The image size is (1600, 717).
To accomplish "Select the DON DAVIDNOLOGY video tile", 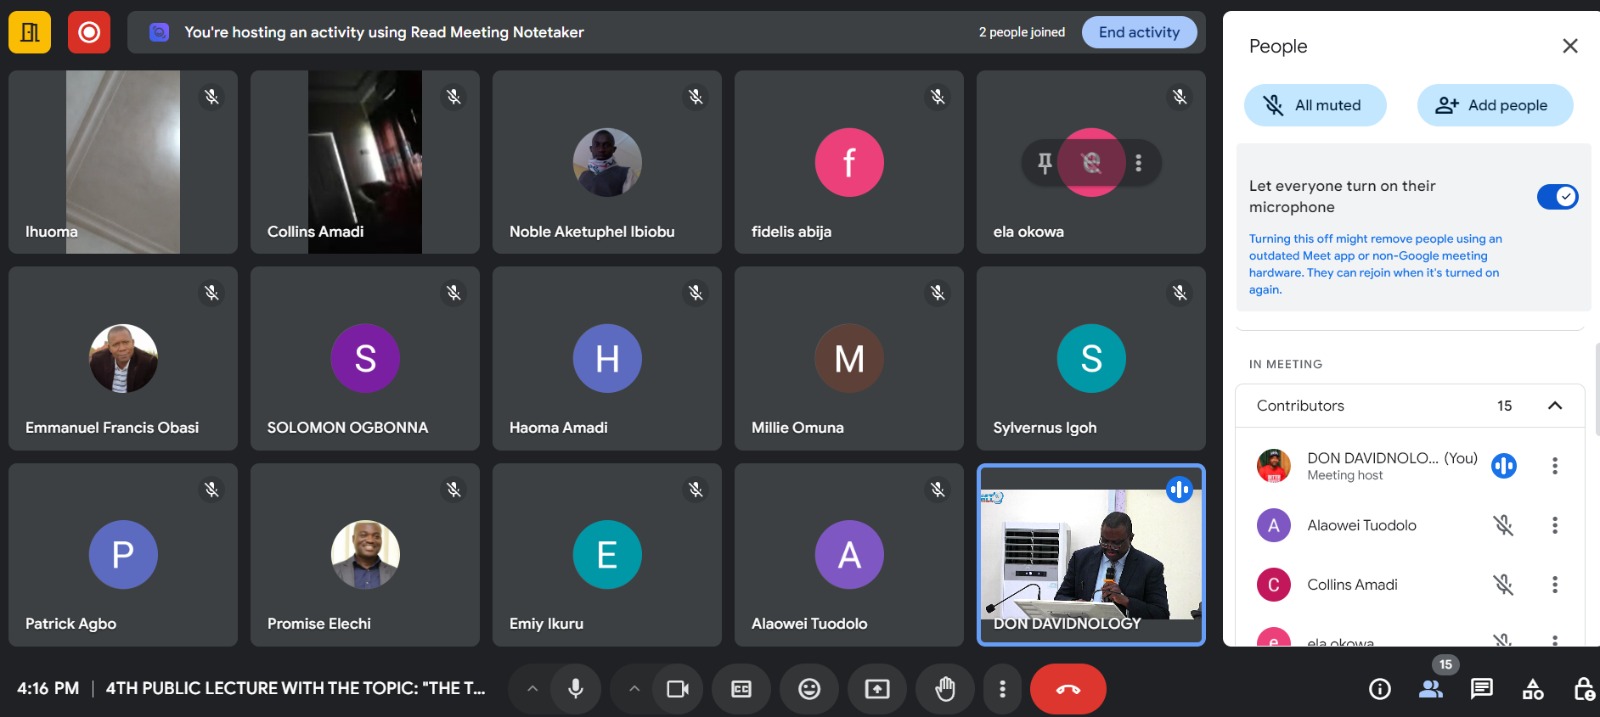I will (1090, 555).
